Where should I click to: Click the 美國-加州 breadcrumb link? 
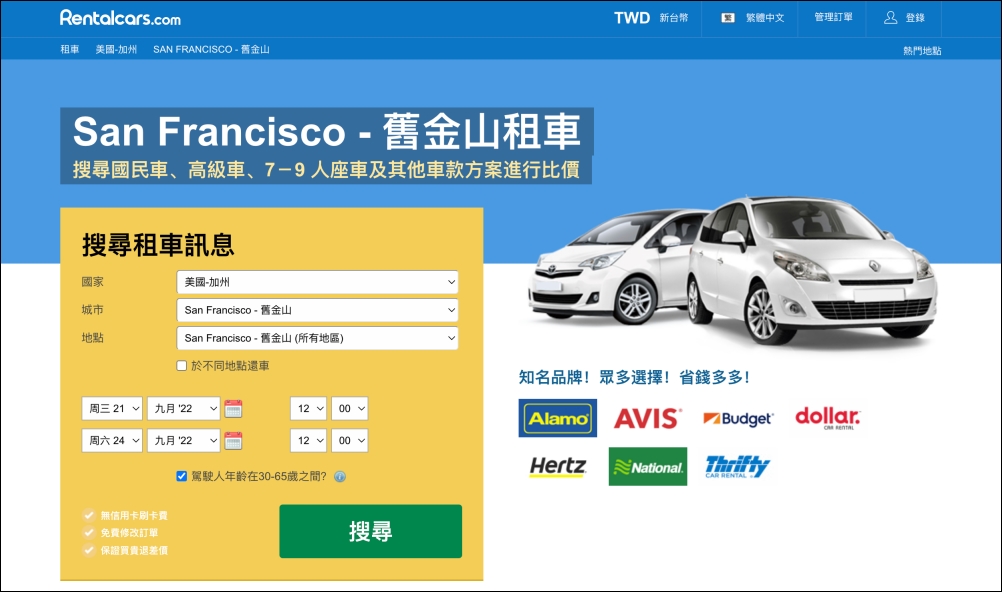[116, 49]
